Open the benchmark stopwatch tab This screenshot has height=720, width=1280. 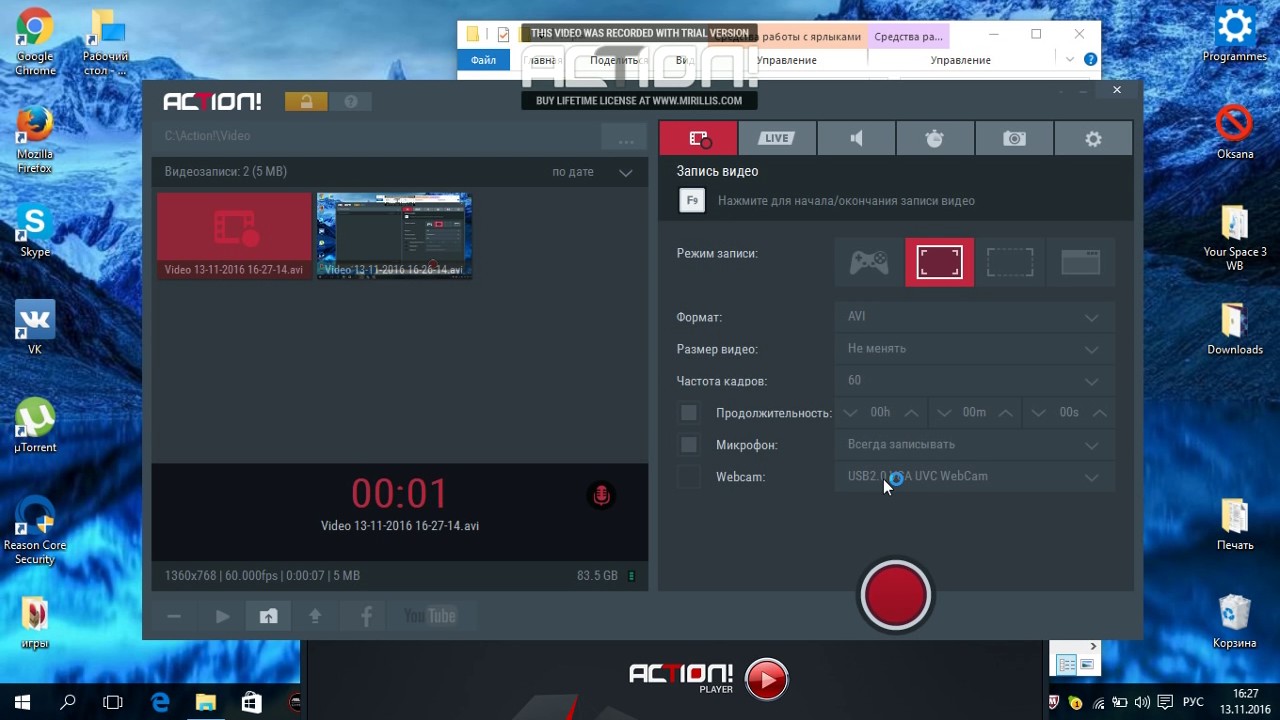(x=935, y=139)
